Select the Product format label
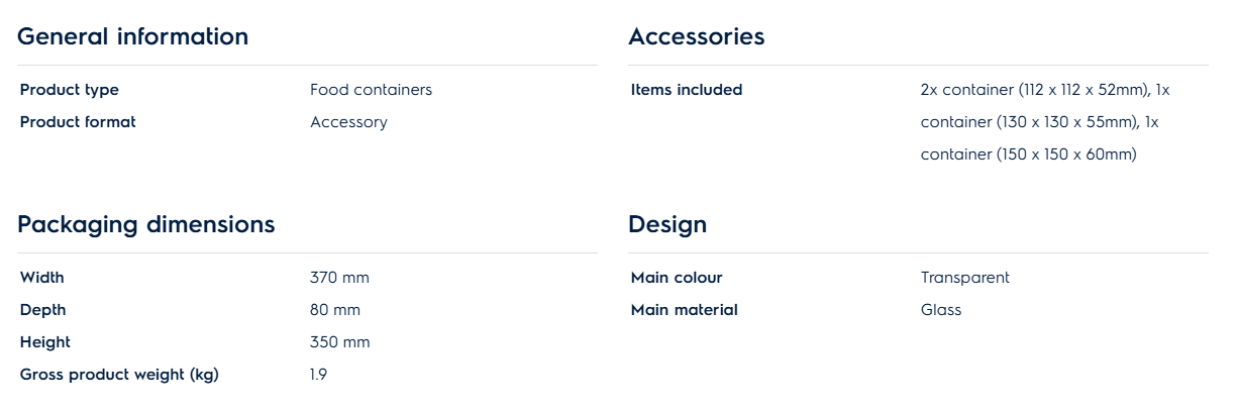1238x410 pixels. click(78, 122)
